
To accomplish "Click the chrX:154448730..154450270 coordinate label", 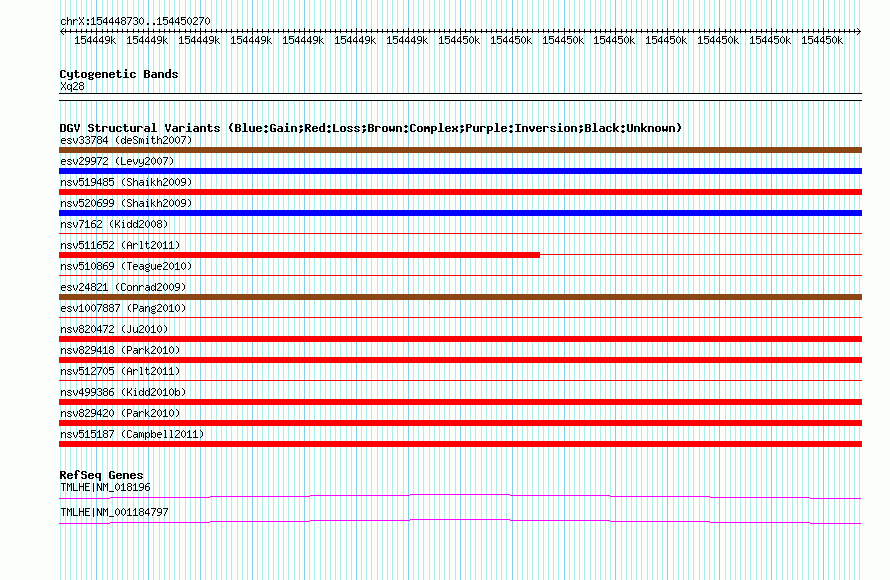I will point(135,21).
